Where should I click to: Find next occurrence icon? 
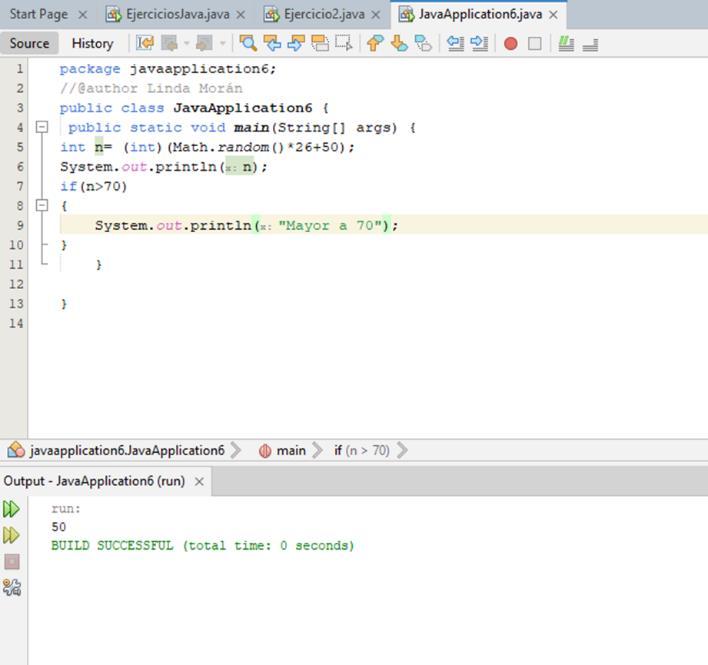[296, 43]
